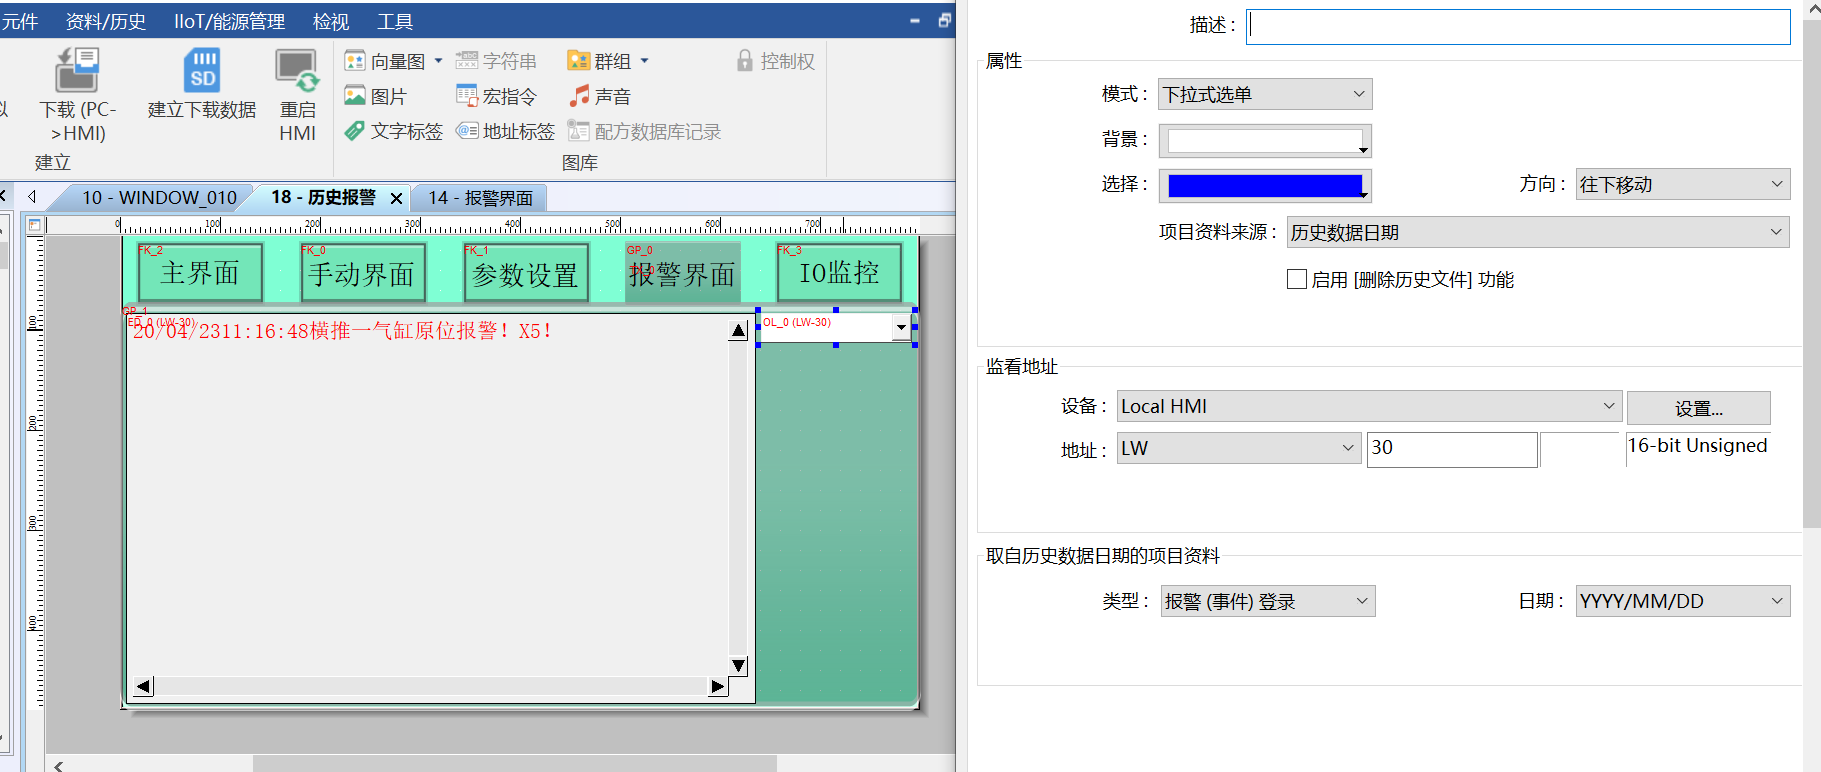The width and height of the screenshot is (1821, 772).
Task: Open the Sound (声音) library
Action: point(600,97)
